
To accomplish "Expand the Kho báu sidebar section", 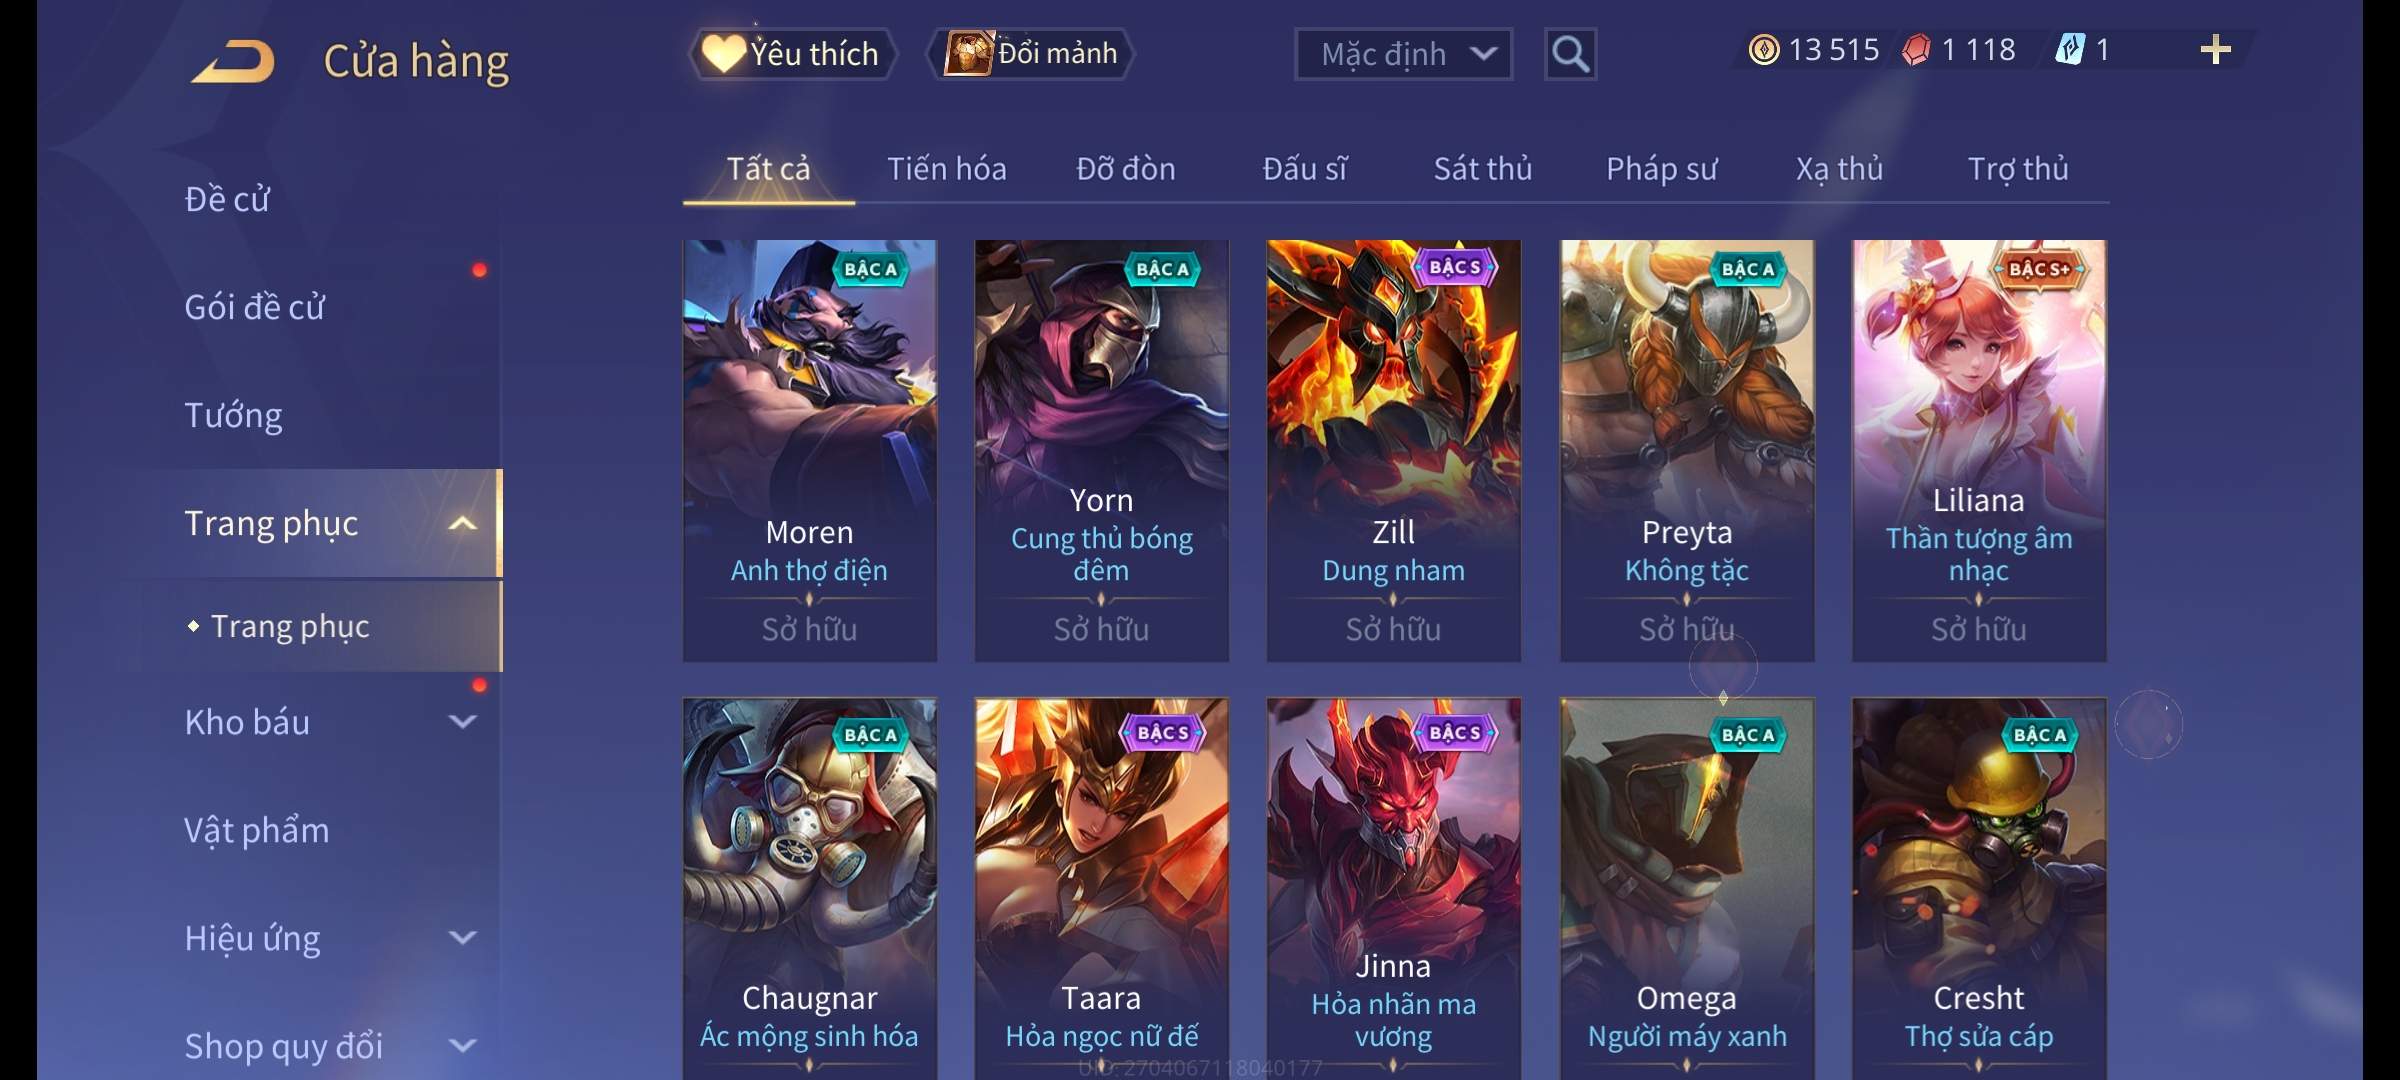I will coord(462,721).
